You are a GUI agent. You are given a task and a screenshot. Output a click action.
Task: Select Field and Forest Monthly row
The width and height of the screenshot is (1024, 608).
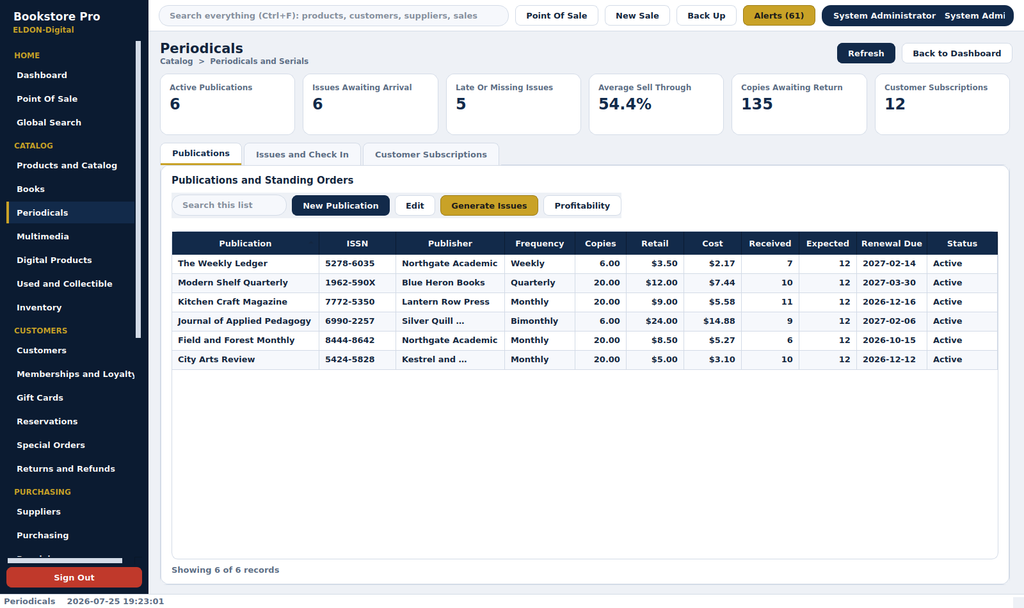[584, 340]
